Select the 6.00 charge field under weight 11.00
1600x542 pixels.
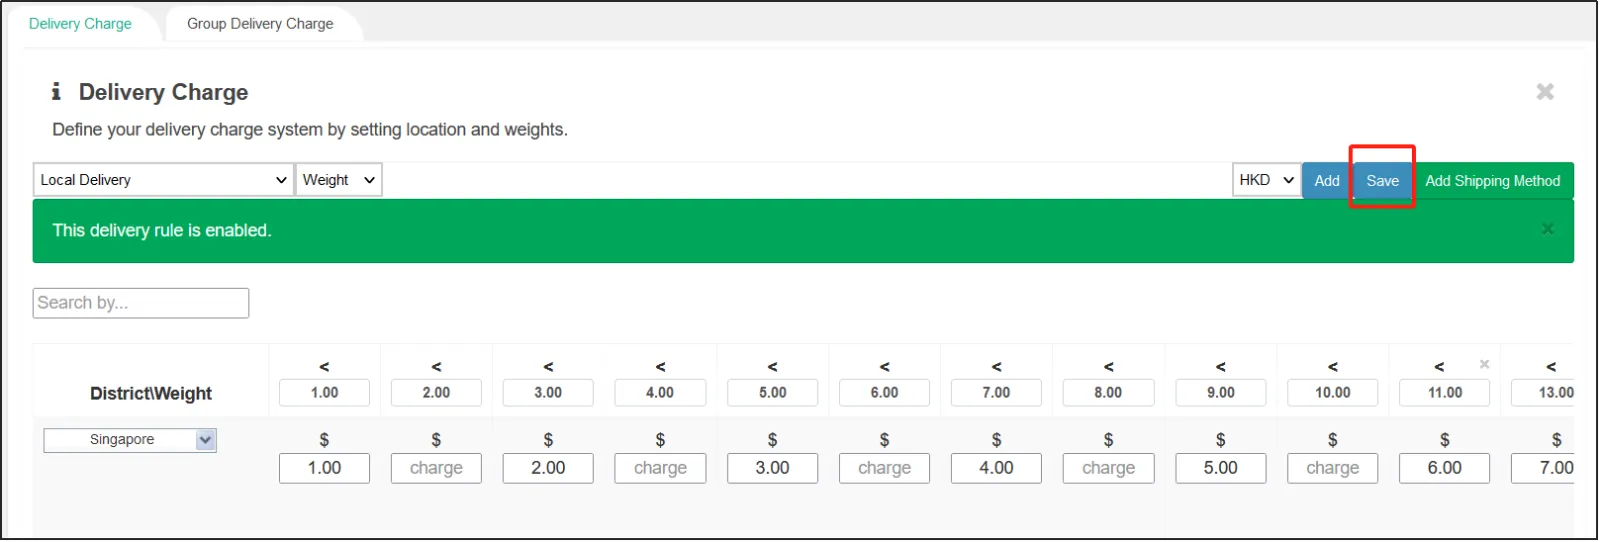(1444, 468)
